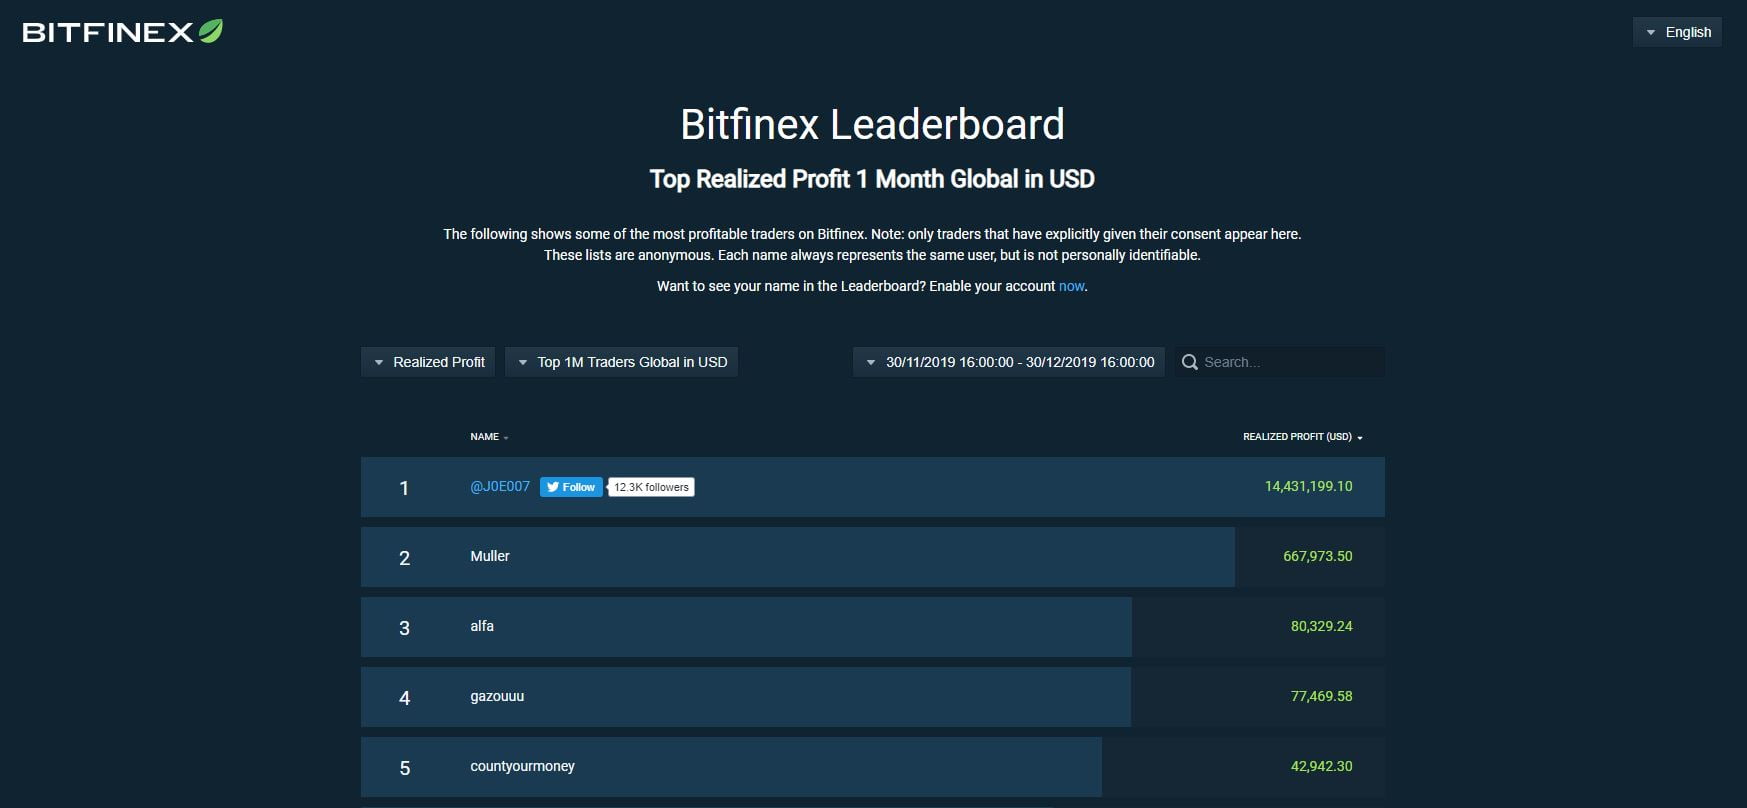Open the English language dropdown
This screenshot has height=808, width=1747.
coord(1678,32)
